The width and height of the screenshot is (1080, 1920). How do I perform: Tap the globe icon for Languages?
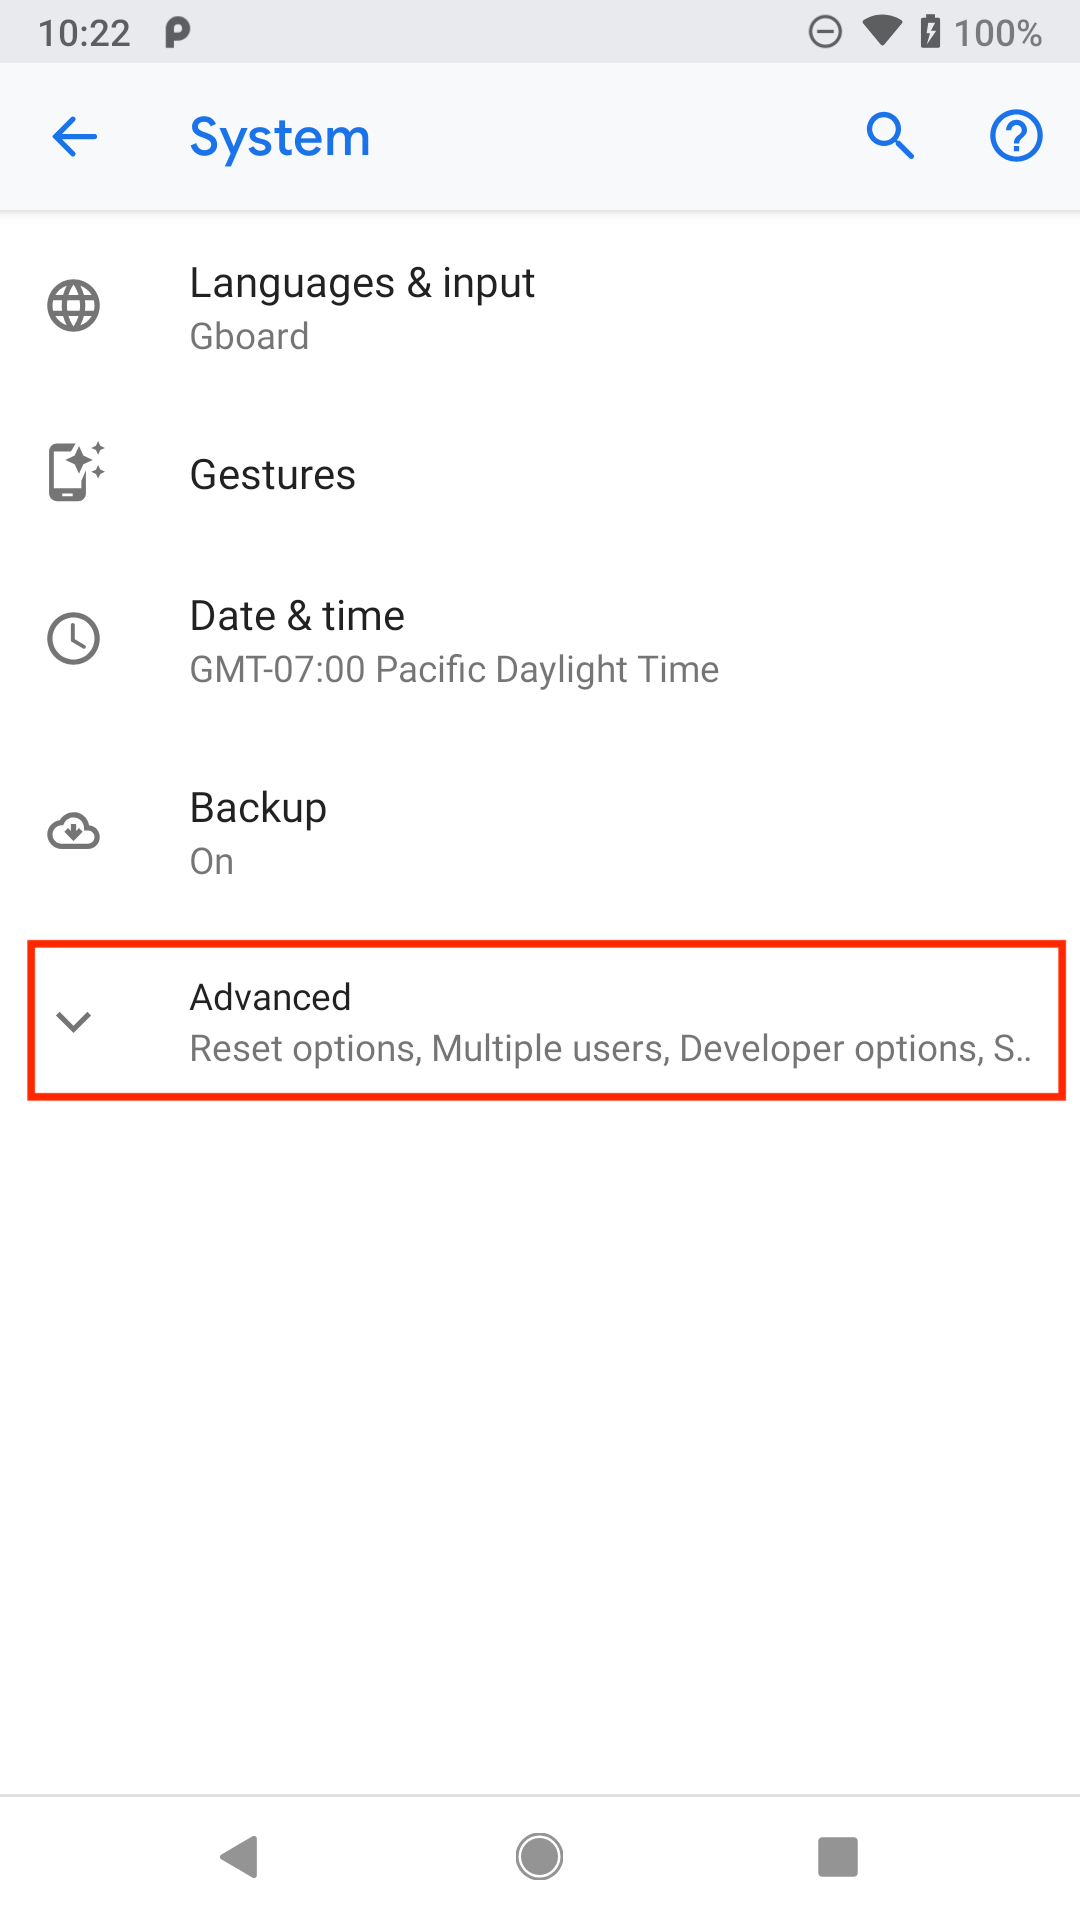[x=74, y=306]
